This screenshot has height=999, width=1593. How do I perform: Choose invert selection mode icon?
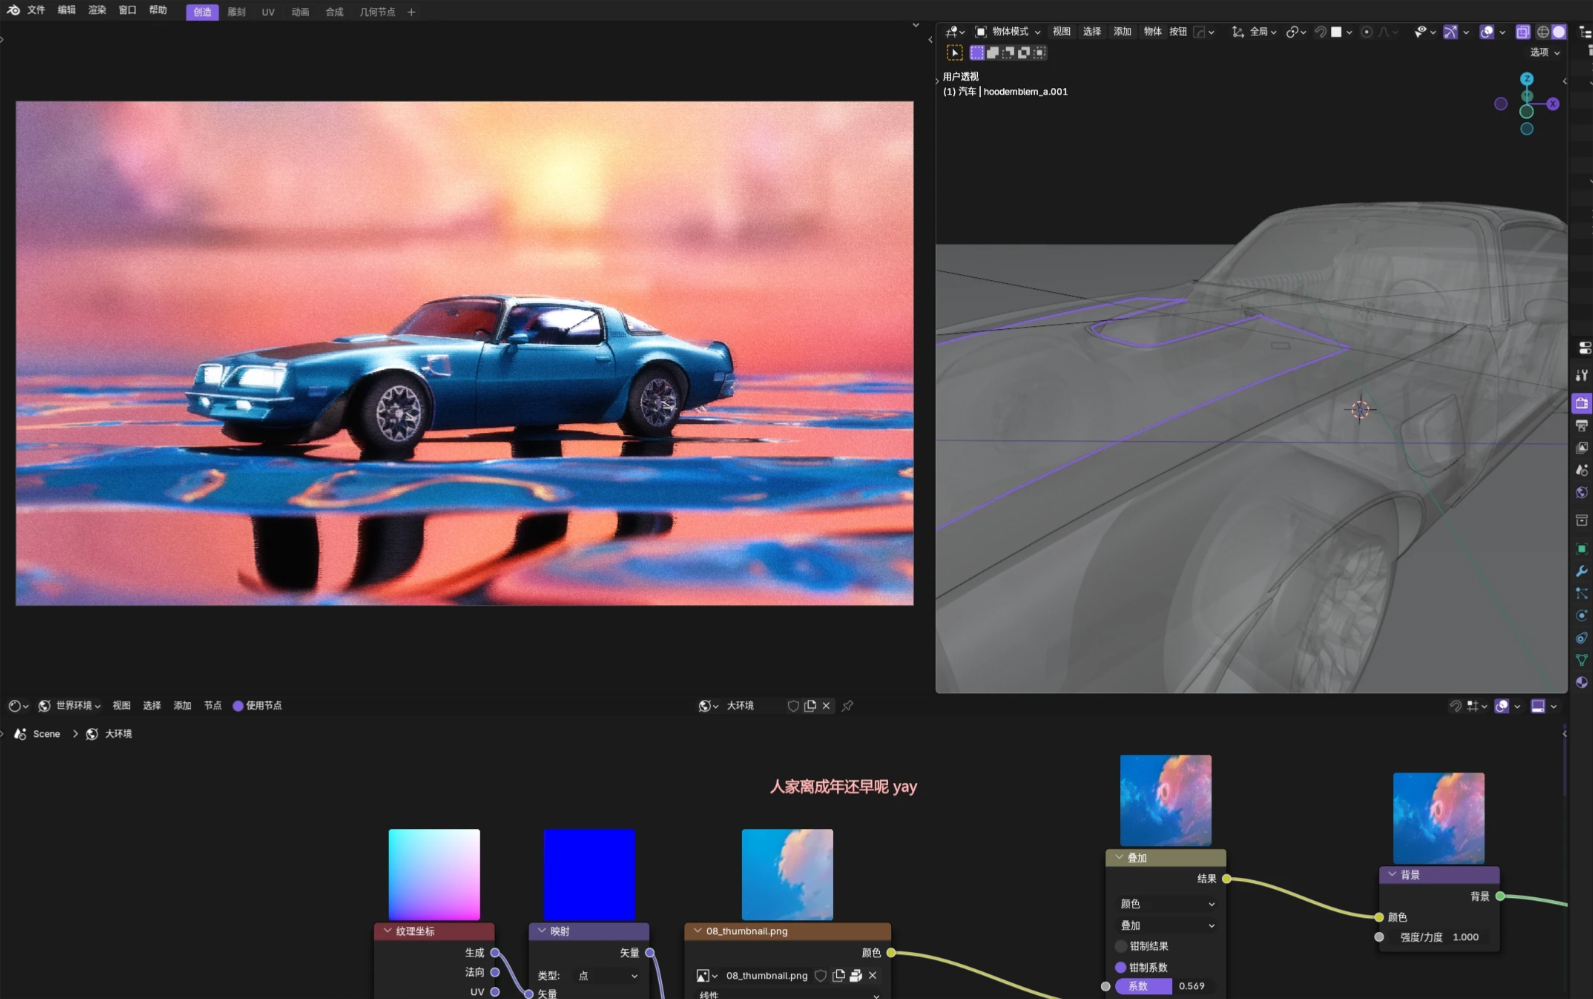coord(1024,53)
